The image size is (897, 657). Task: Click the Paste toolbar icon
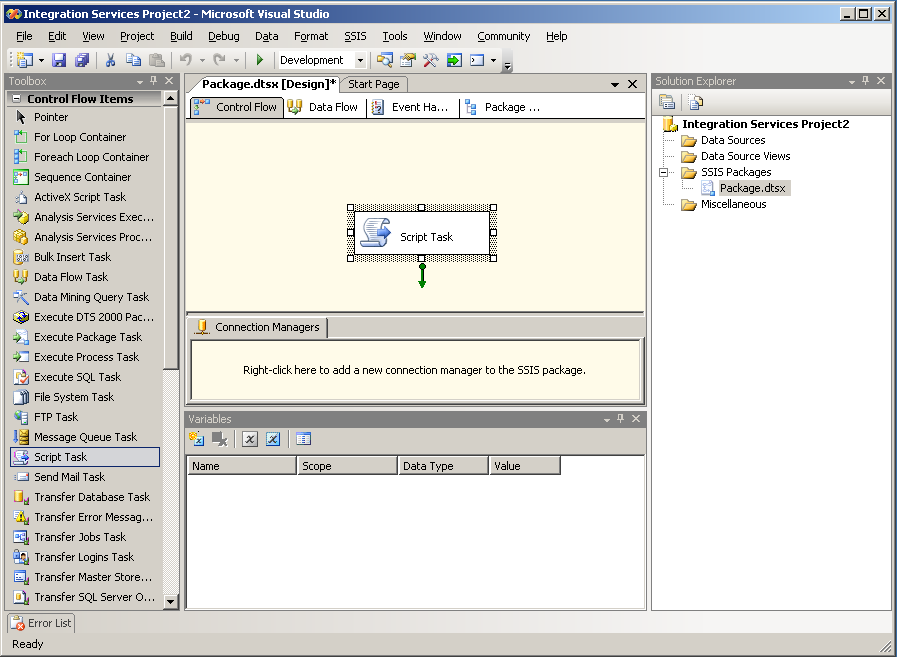point(156,60)
